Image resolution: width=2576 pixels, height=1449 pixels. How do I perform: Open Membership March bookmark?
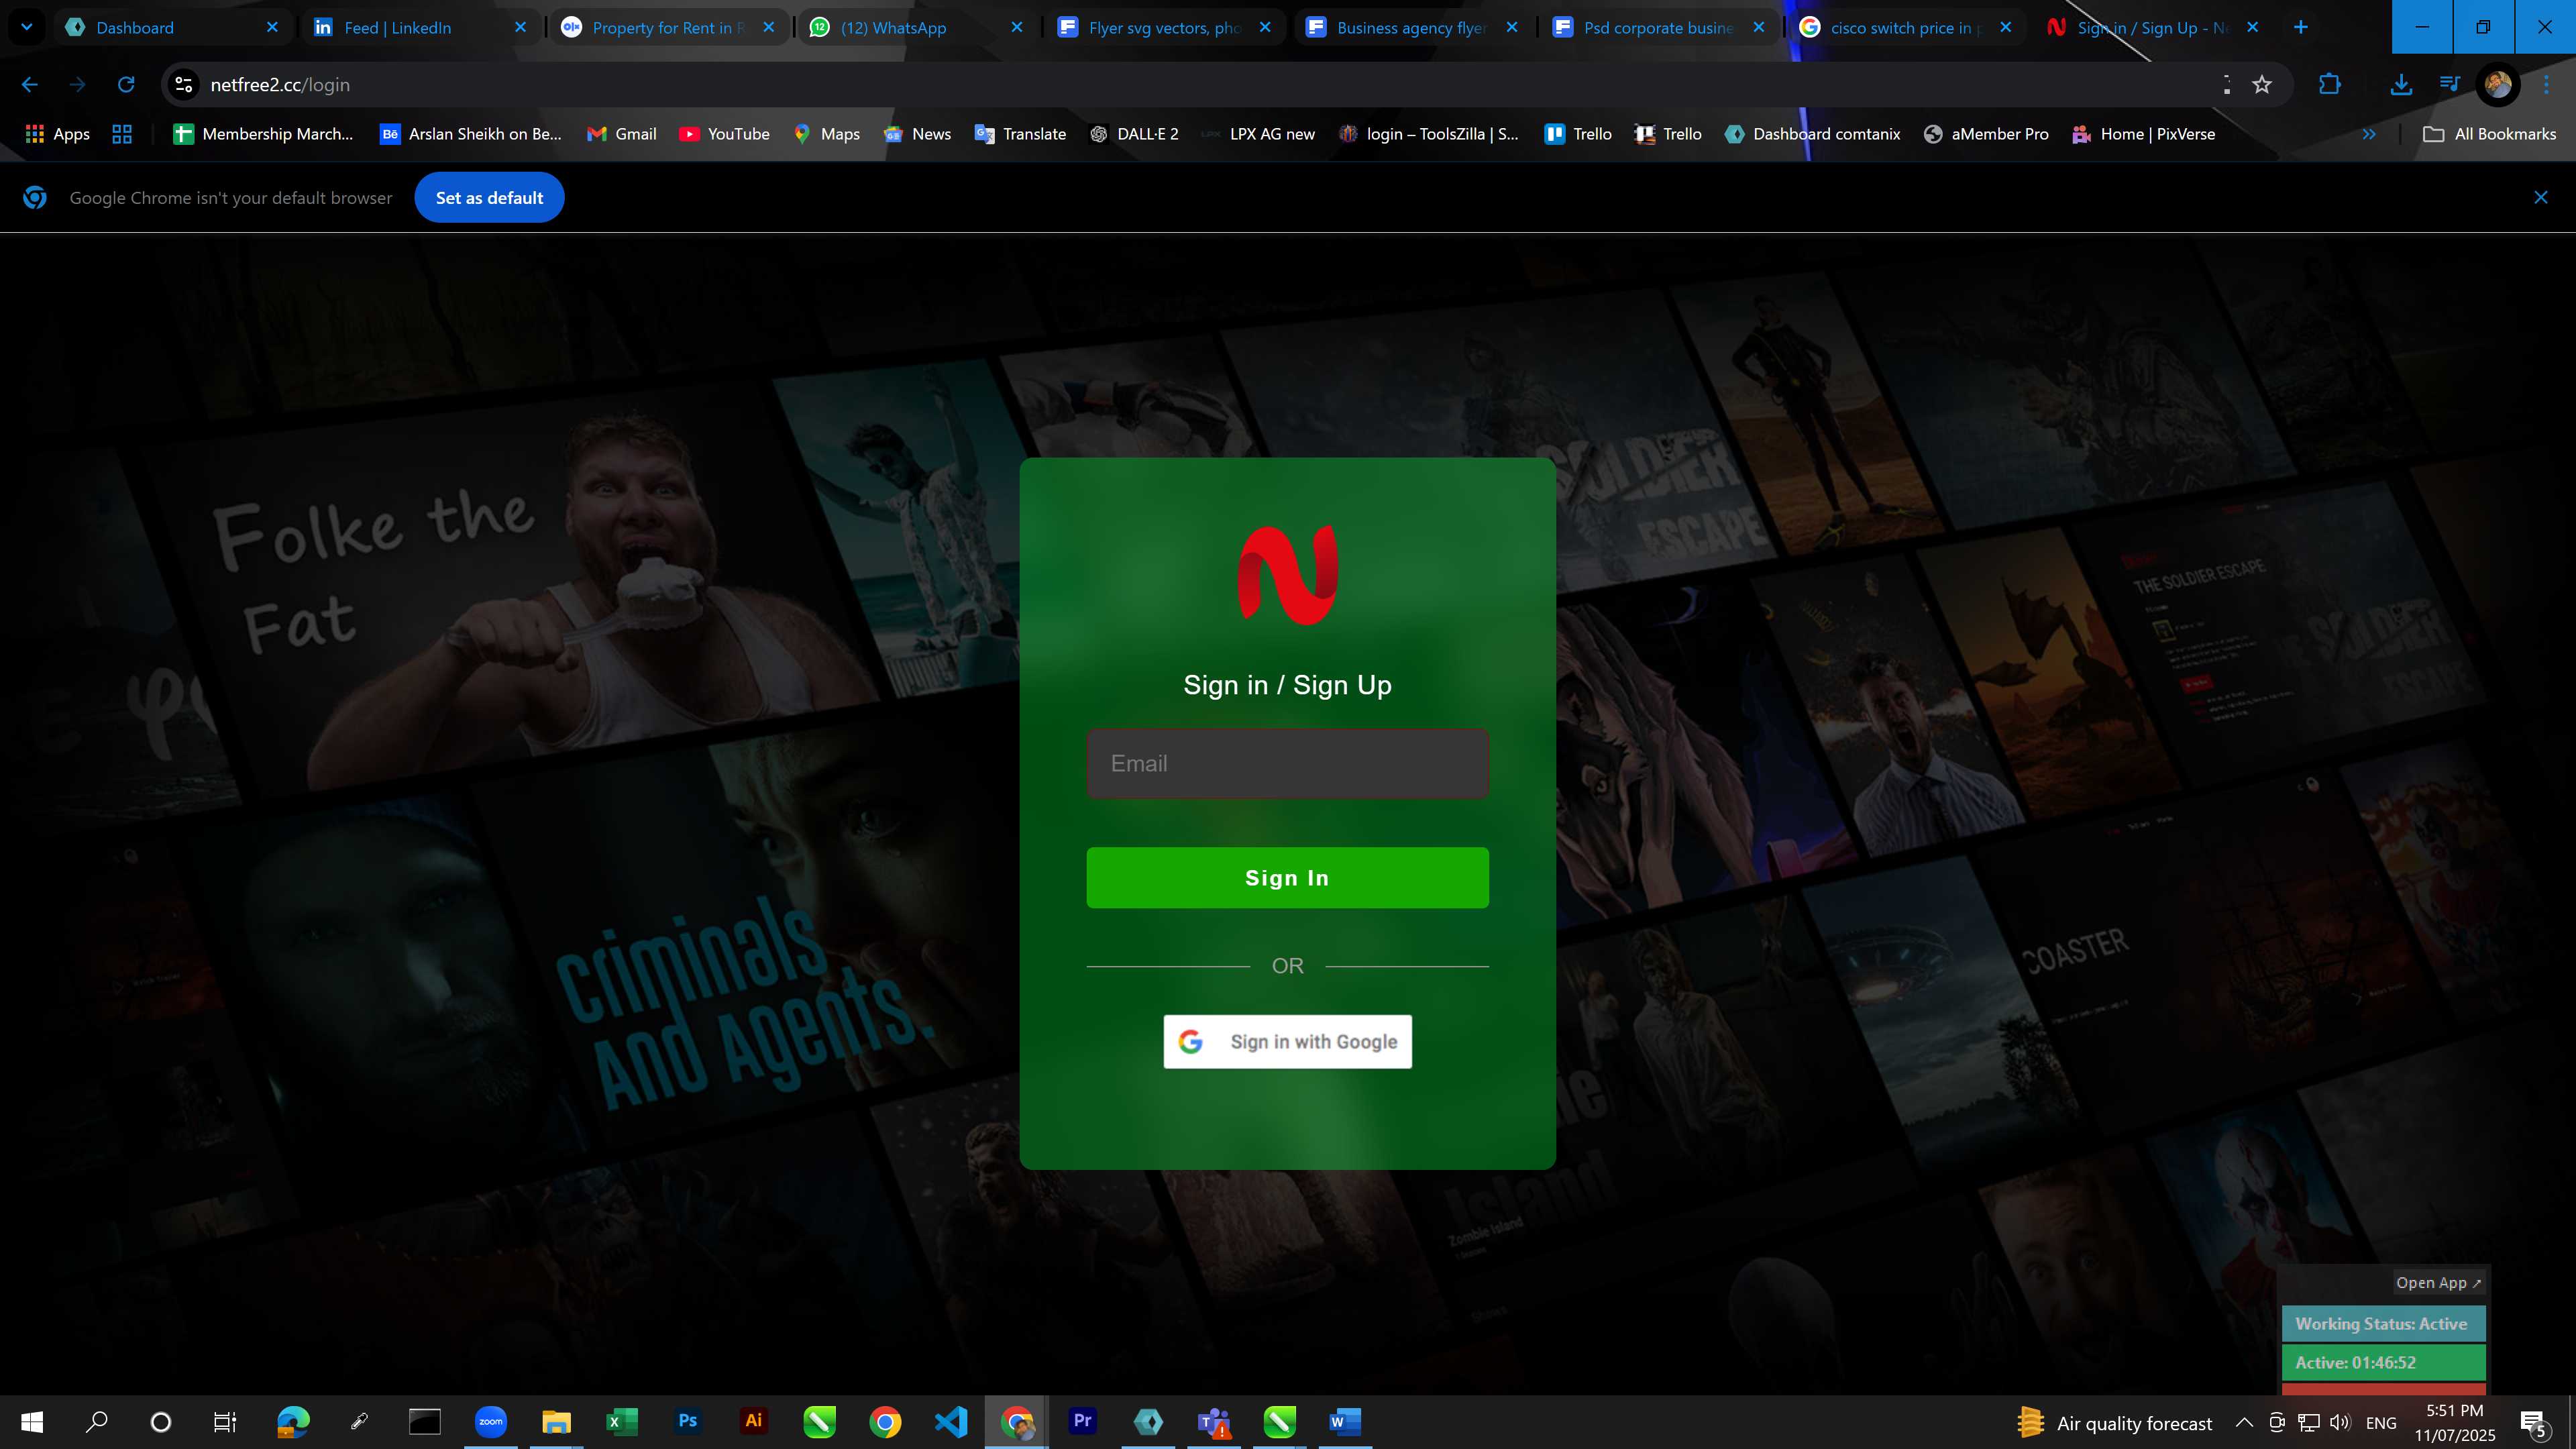[x=264, y=134]
